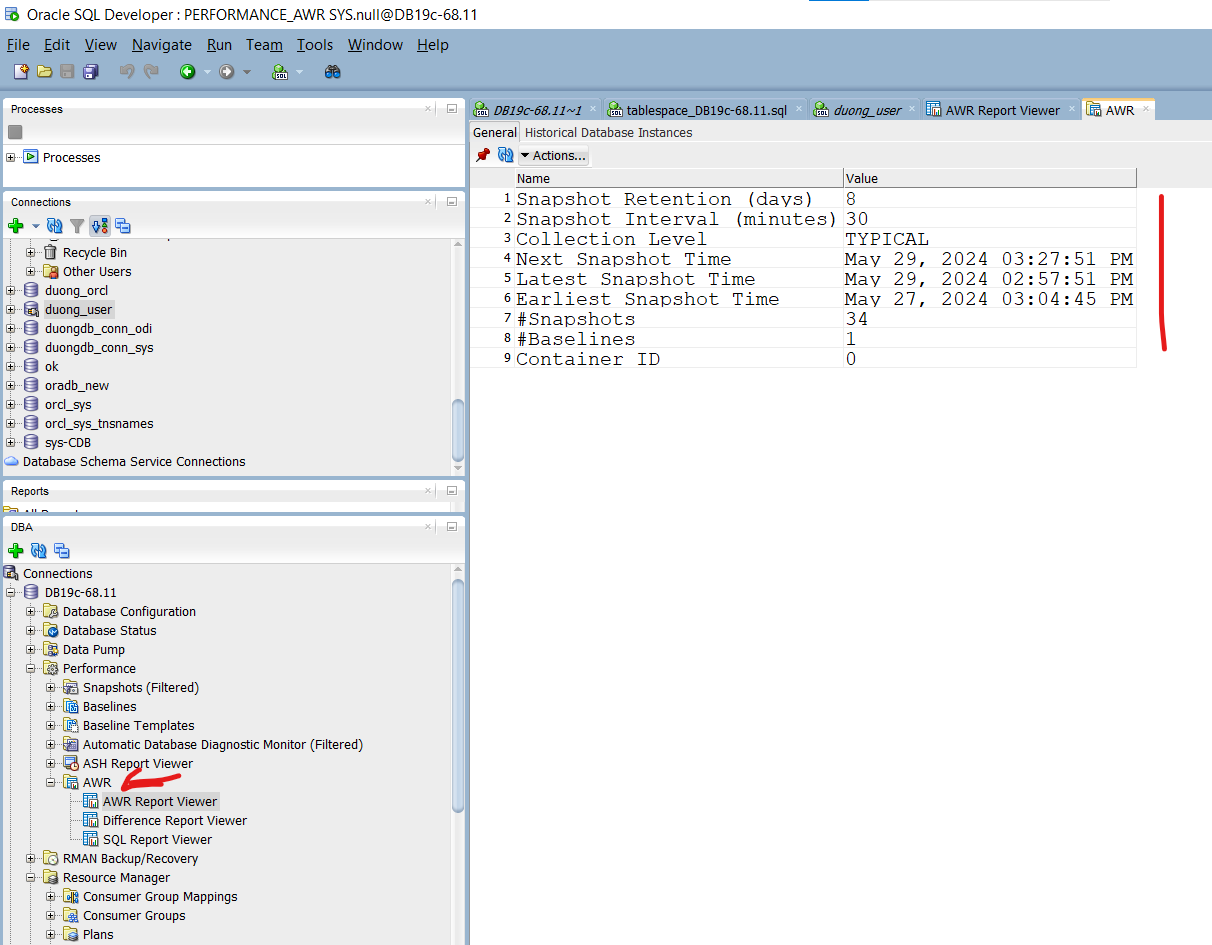Expand the Data Pump node
Screen dimensions: 1212x945
[31, 650]
